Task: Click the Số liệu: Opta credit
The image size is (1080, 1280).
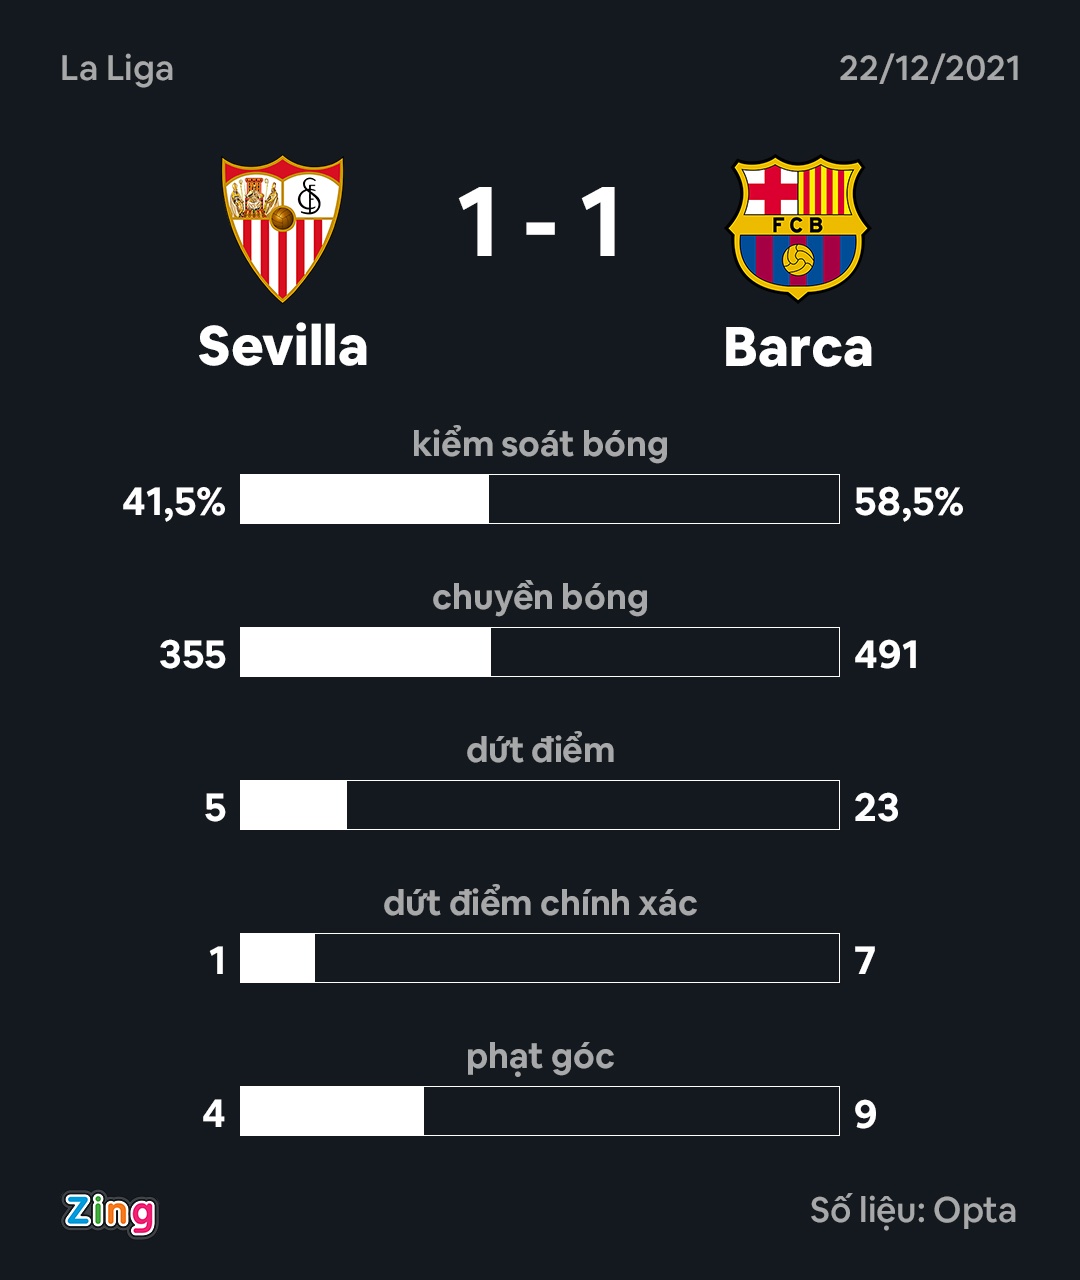Action: 913,1211
